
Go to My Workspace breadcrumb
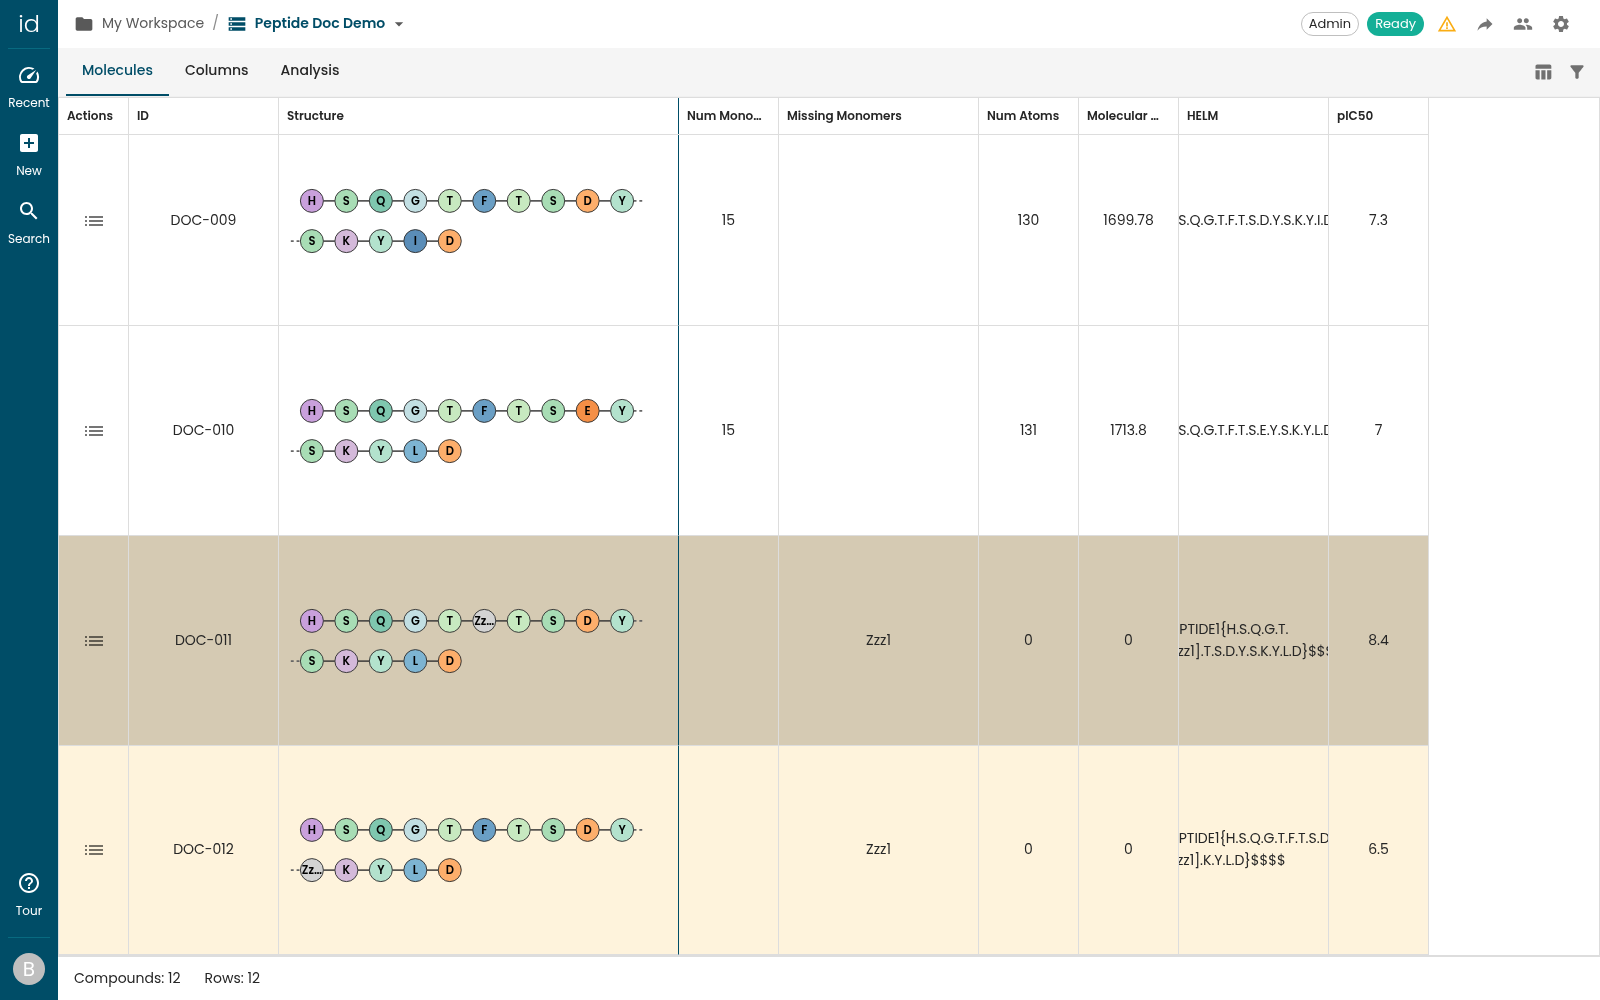[x=153, y=23]
